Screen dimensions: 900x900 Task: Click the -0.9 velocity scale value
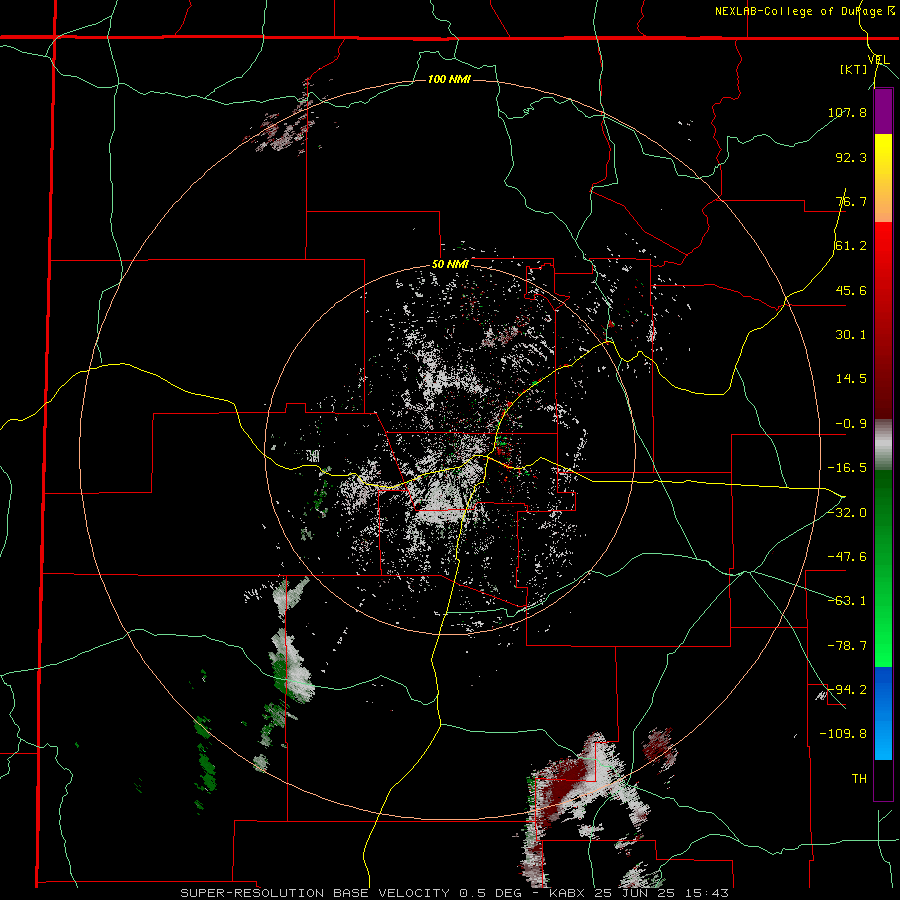coord(851,424)
